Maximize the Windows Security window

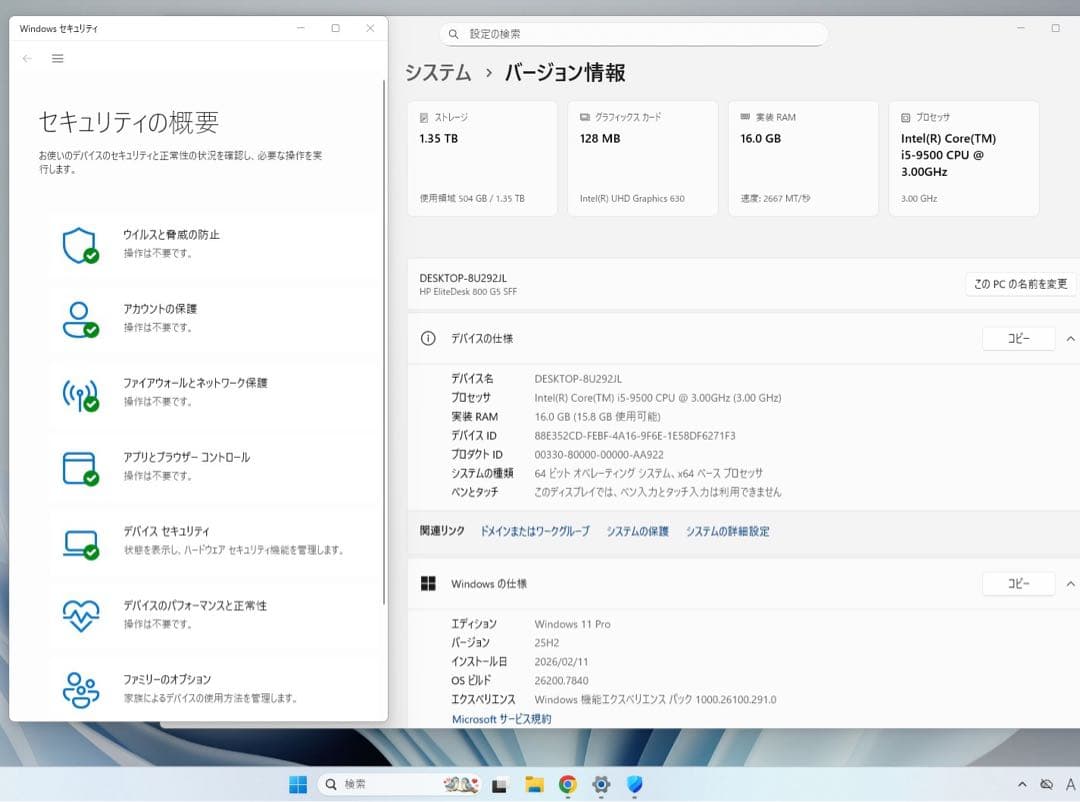(x=335, y=28)
